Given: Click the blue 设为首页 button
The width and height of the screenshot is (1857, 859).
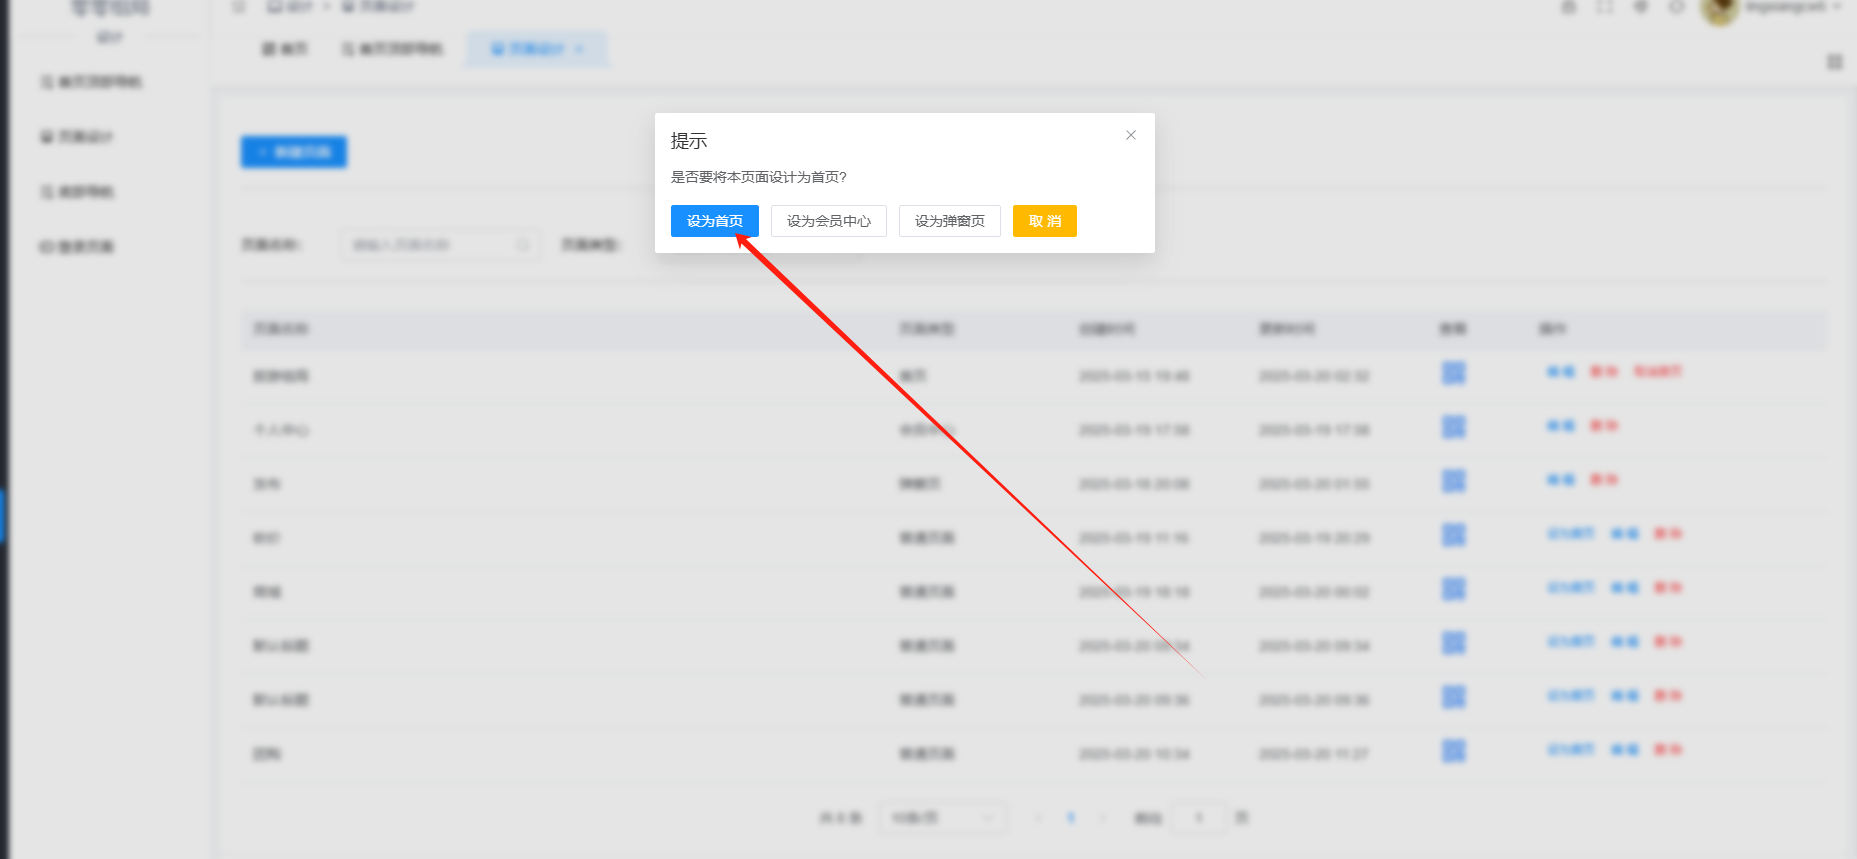Looking at the screenshot, I should 714,221.
